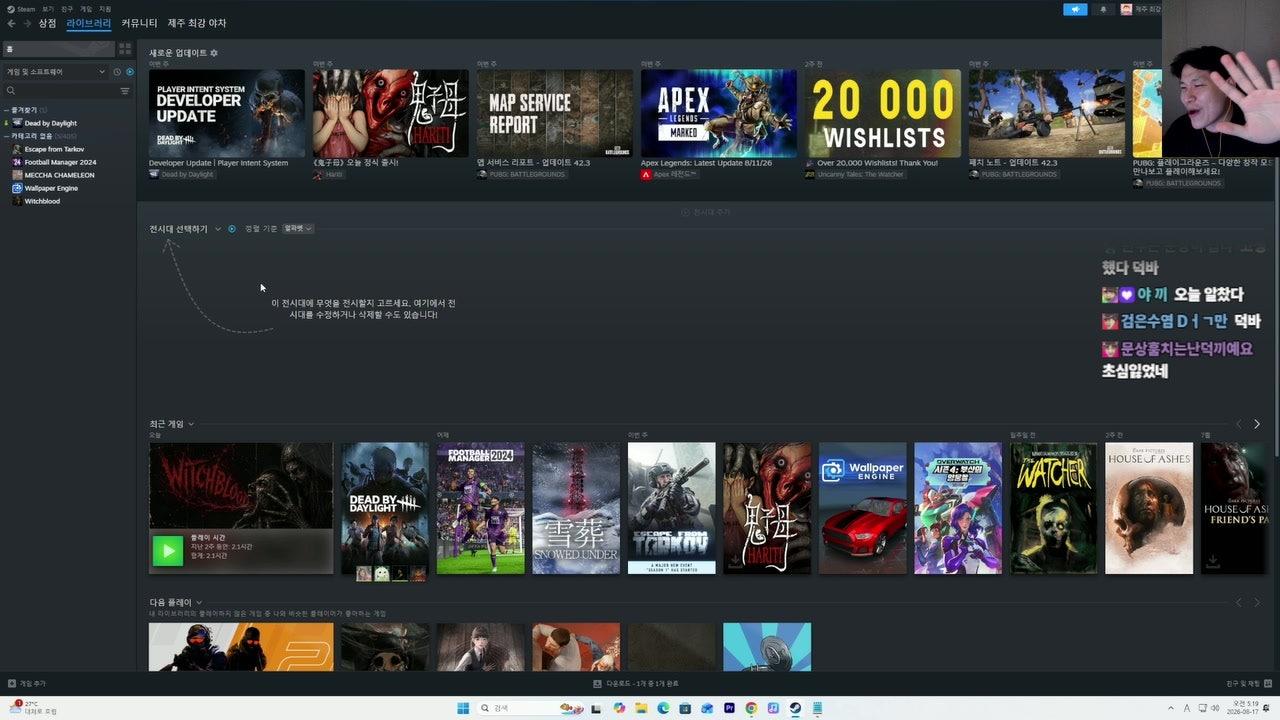The image size is (1280, 720).
Task: Go back with the left arrow navigation
Action: tap(11, 23)
